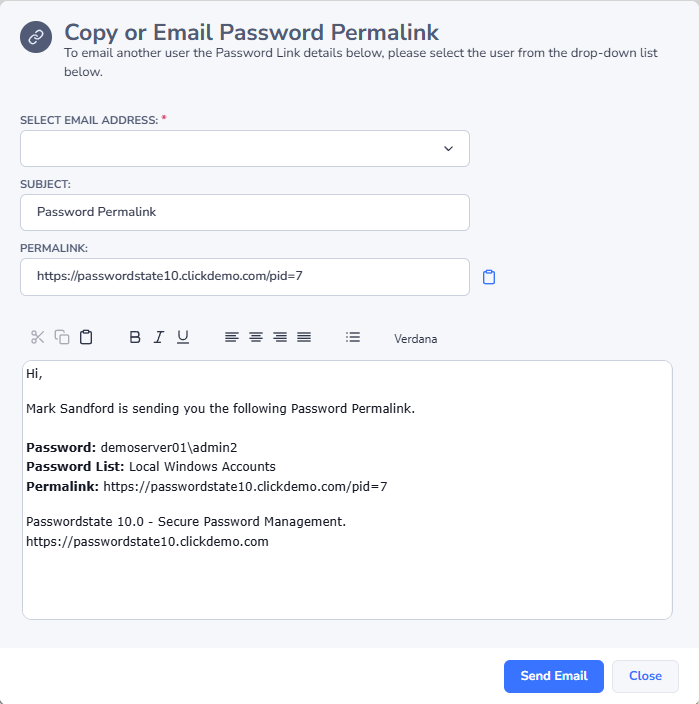Expand the Select Email Address dropdown
This screenshot has width=699, height=704.
click(448, 149)
